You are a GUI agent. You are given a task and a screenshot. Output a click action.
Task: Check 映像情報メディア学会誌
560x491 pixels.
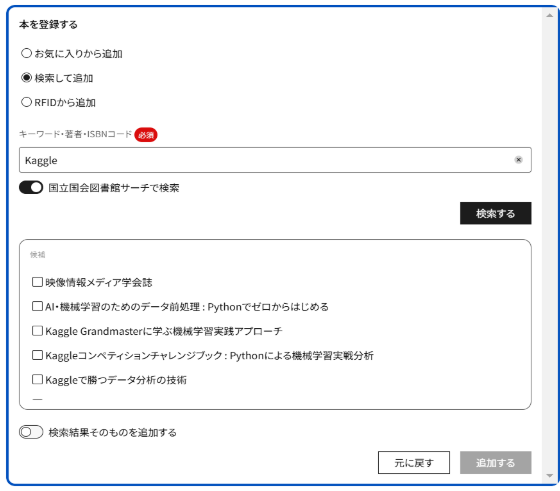coord(38,282)
